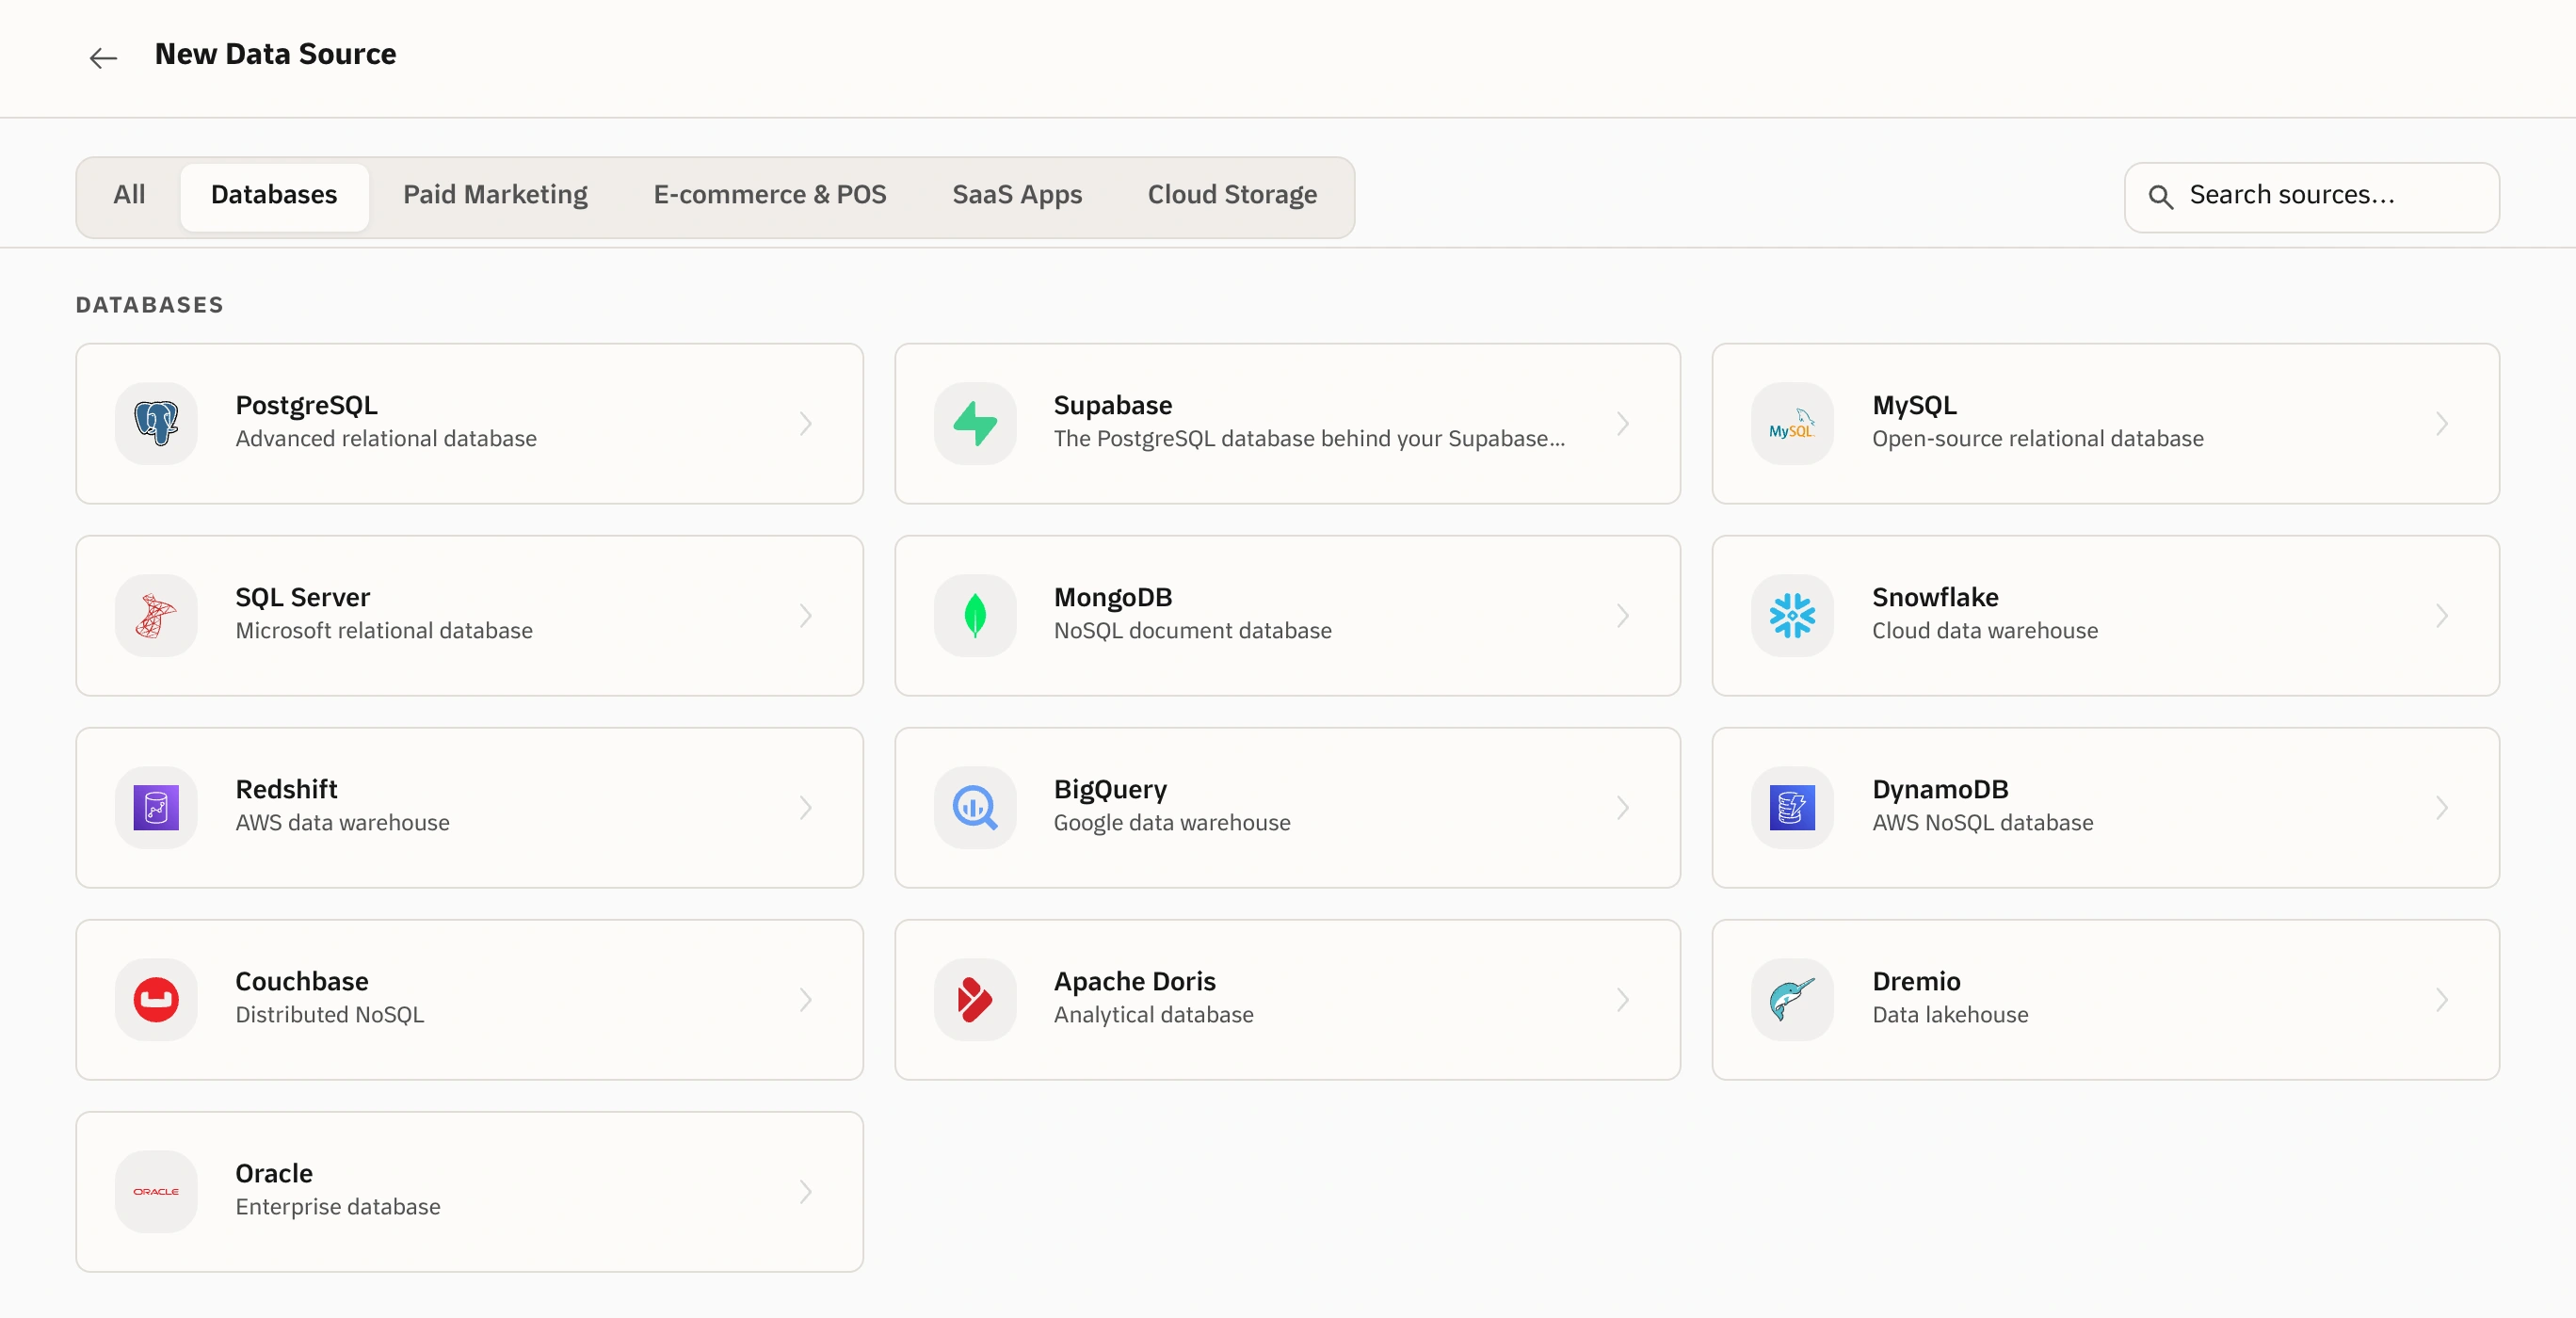Click the PostgreSQL elephant logo icon
Screen dimensions: 2576x1318
pos(156,423)
